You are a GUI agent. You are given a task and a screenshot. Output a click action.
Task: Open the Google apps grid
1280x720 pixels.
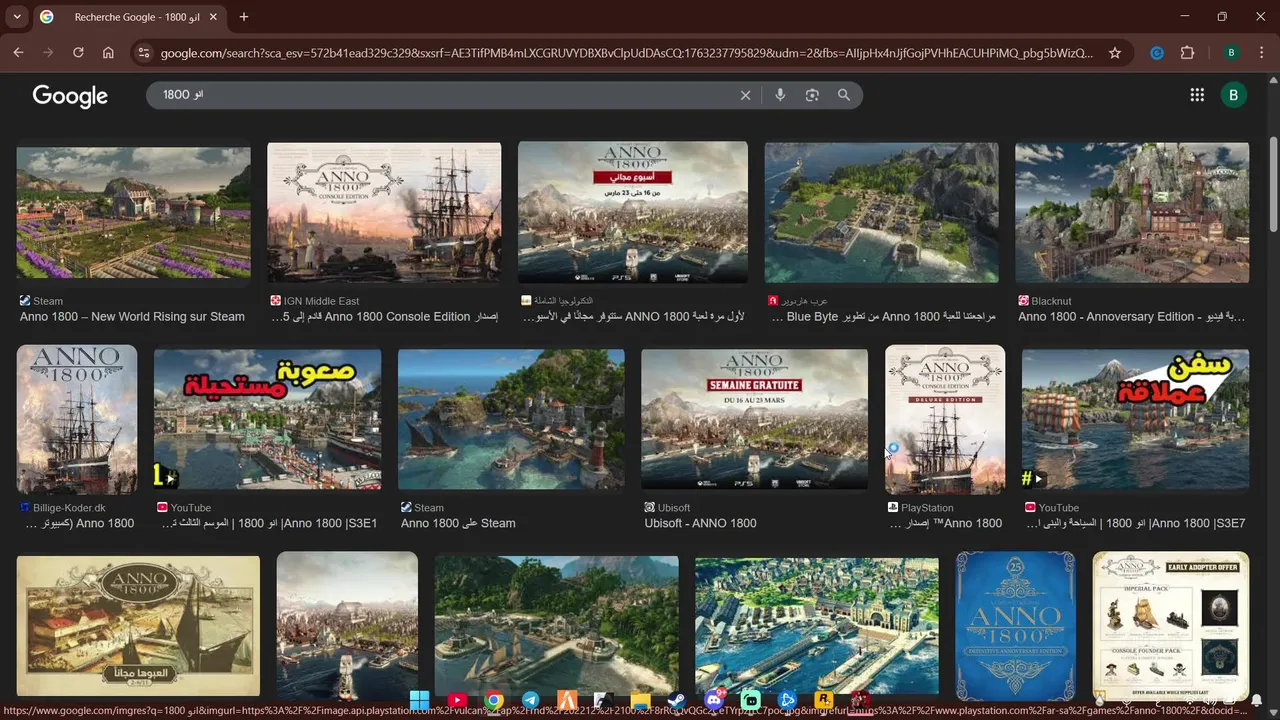[x=1197, y=95]
